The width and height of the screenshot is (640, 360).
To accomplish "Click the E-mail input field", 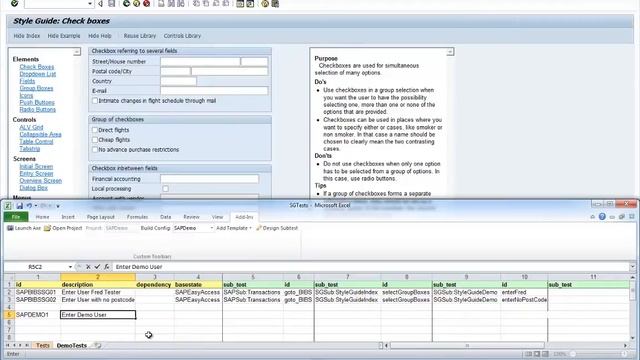I will [x=214, y=91].
